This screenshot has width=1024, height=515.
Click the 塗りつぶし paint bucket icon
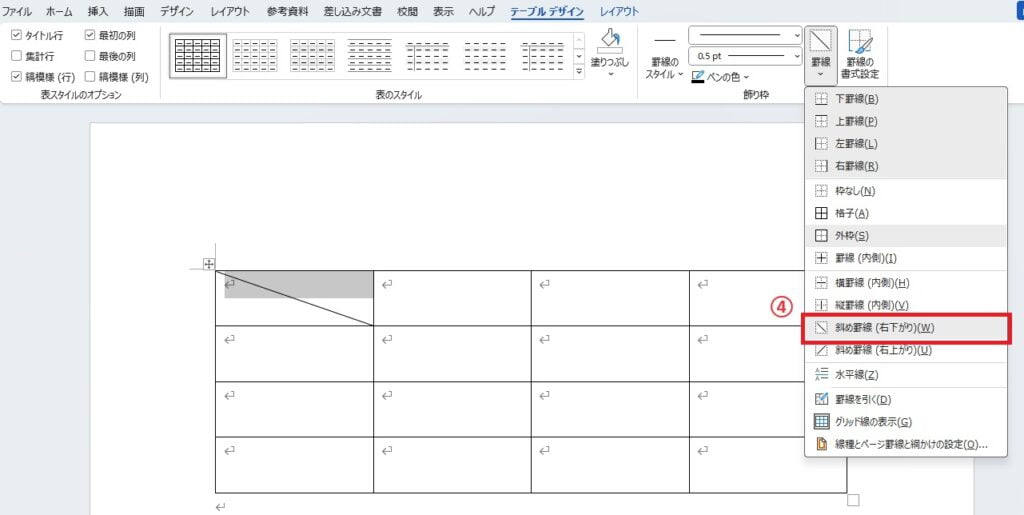pyautogui.click(x=610, y=40)
